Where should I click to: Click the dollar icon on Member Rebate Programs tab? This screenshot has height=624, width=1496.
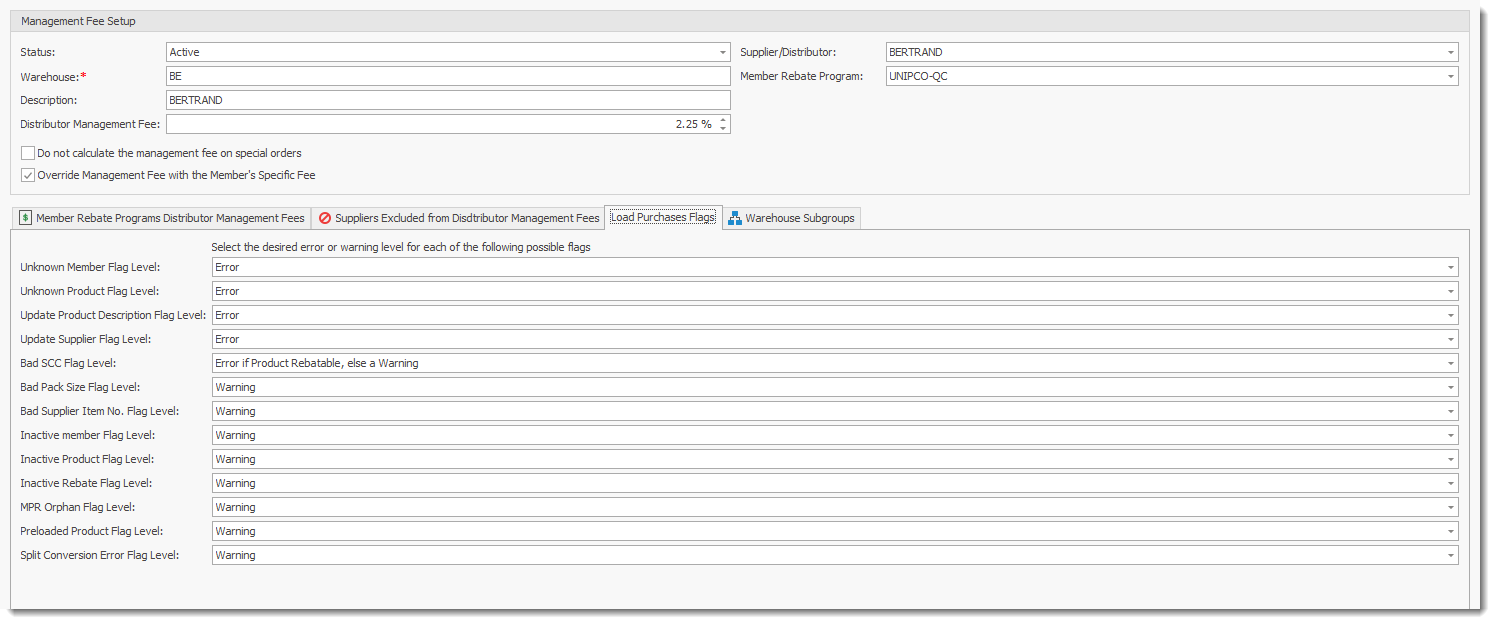25,218
